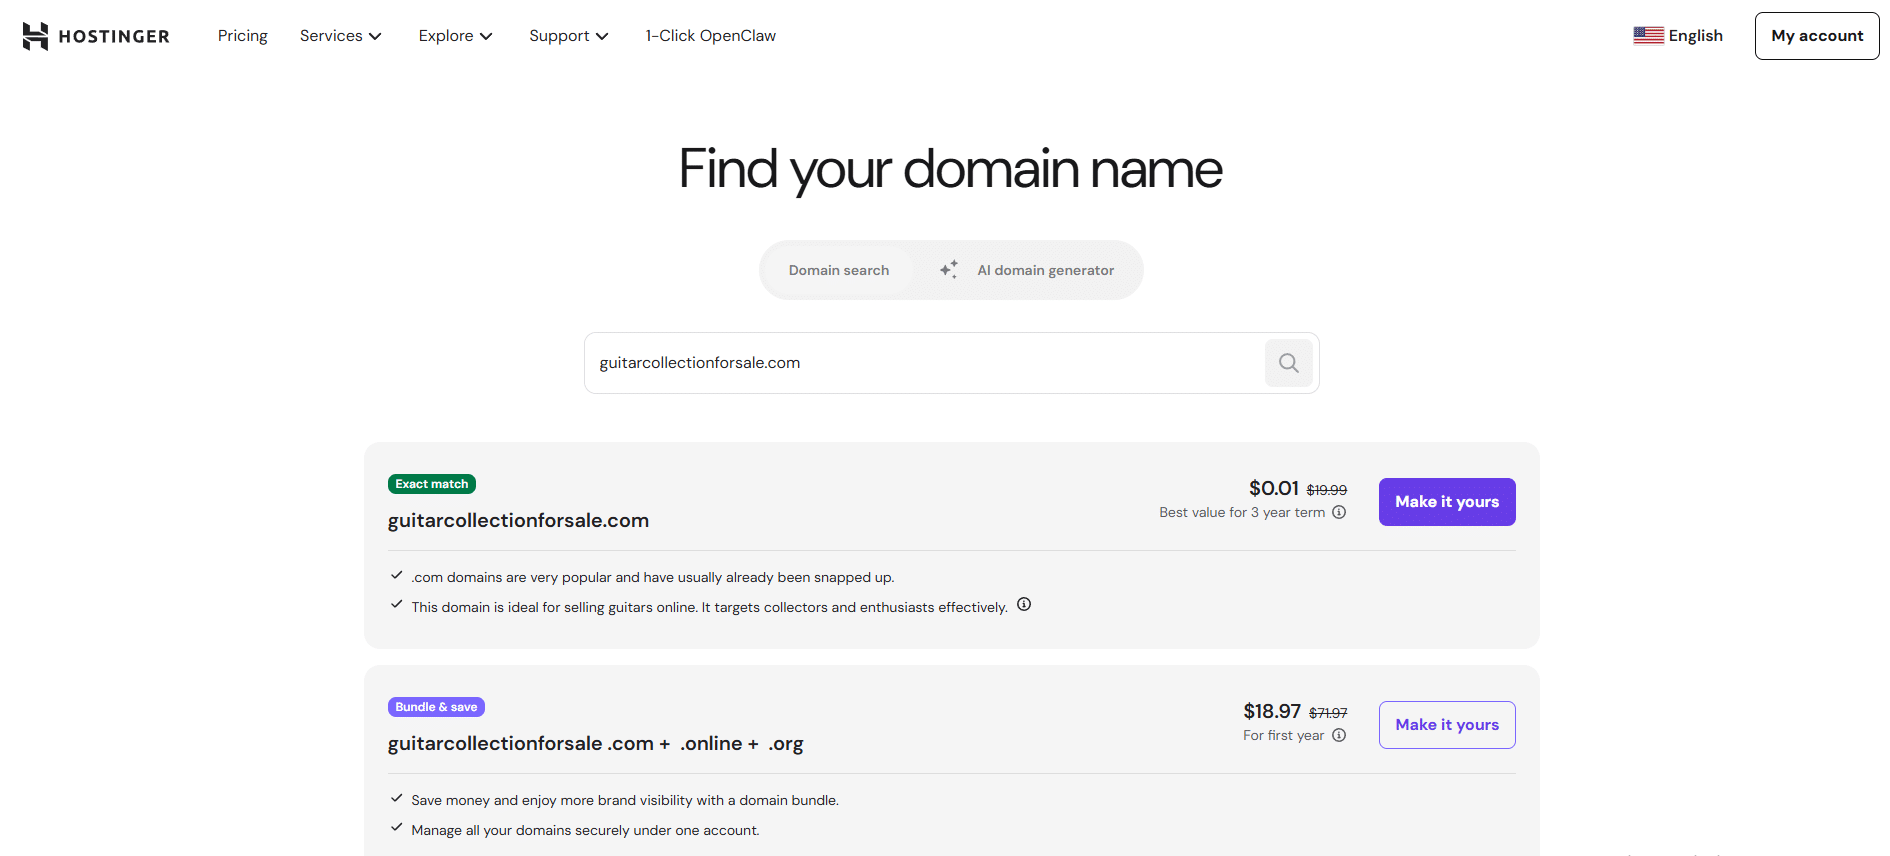The image size is (1890, 856).
Task: Select the Domain search tab
Action: [838, 269]
